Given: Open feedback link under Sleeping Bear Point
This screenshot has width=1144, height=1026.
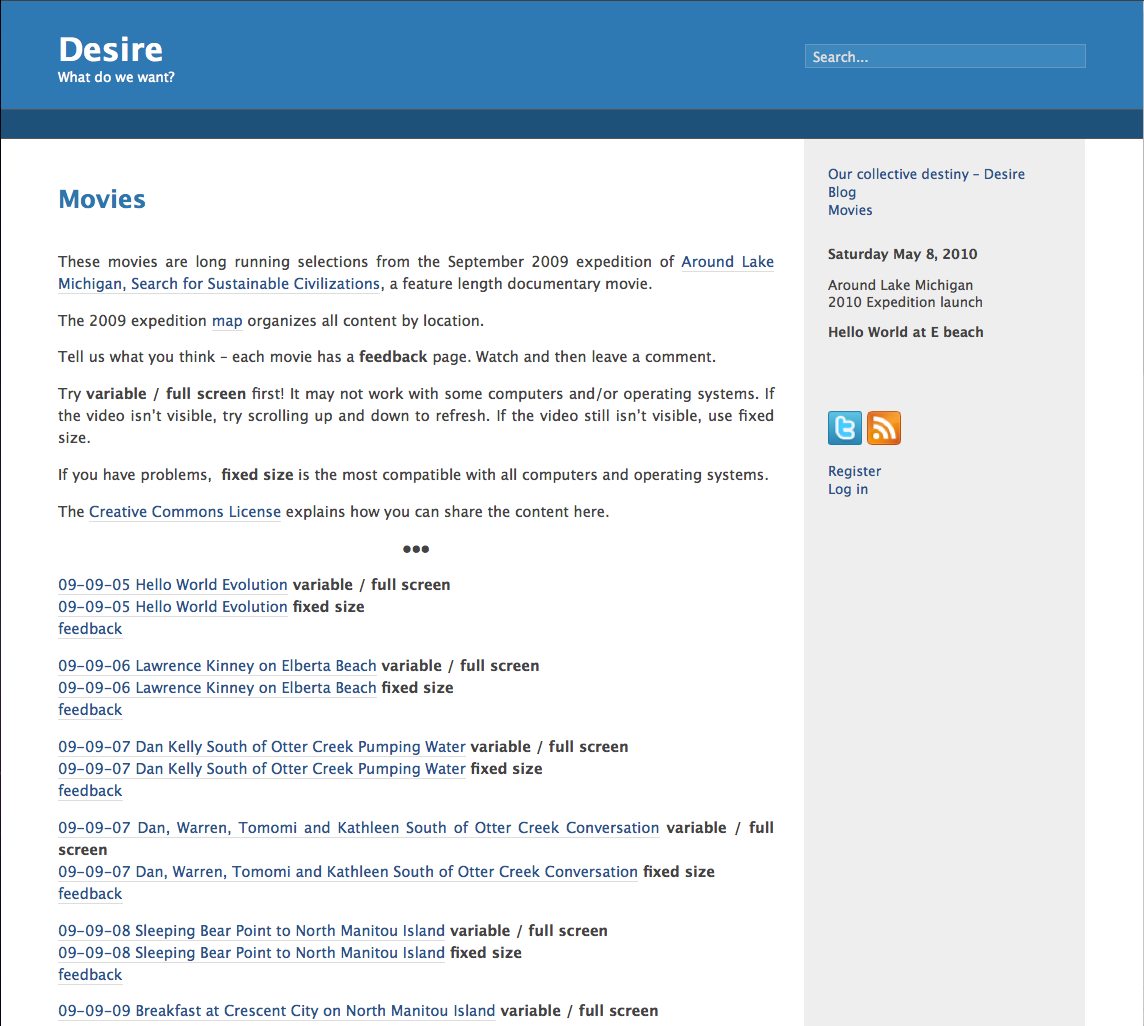Looking at the screenshot, I should 90,974.
